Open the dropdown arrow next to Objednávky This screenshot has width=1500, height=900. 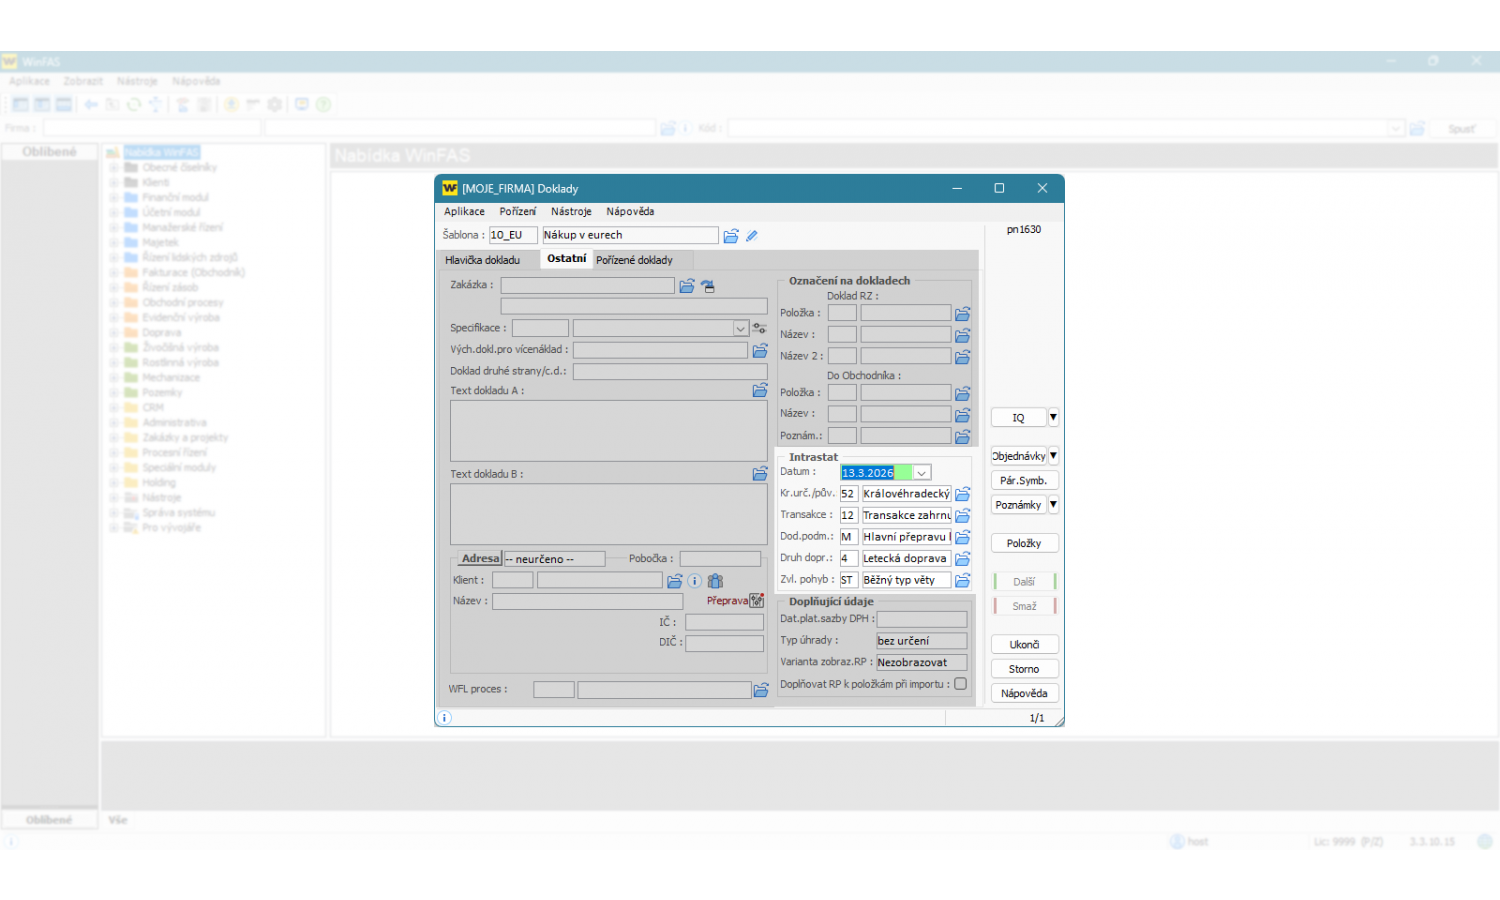[1053, 456]
